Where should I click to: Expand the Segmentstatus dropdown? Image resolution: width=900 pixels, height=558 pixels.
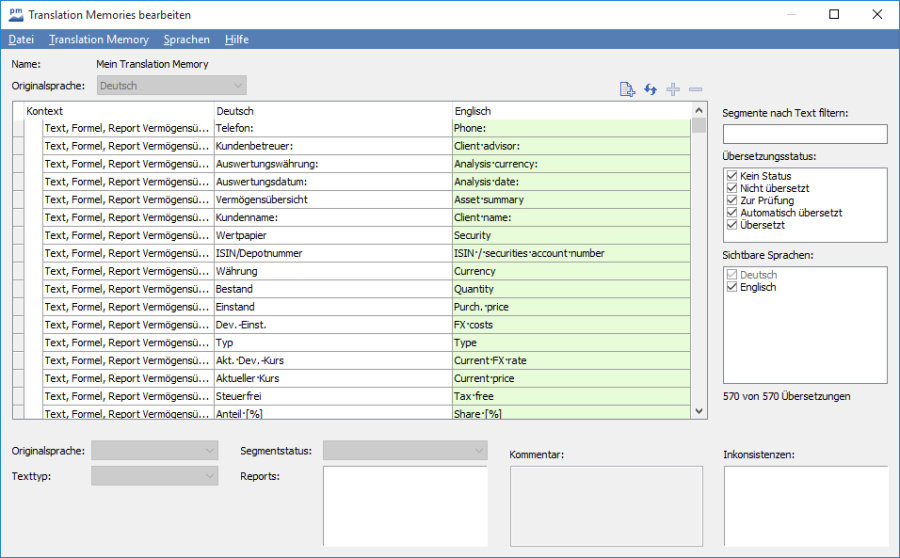pyautogui.click(x=404, y=451)
